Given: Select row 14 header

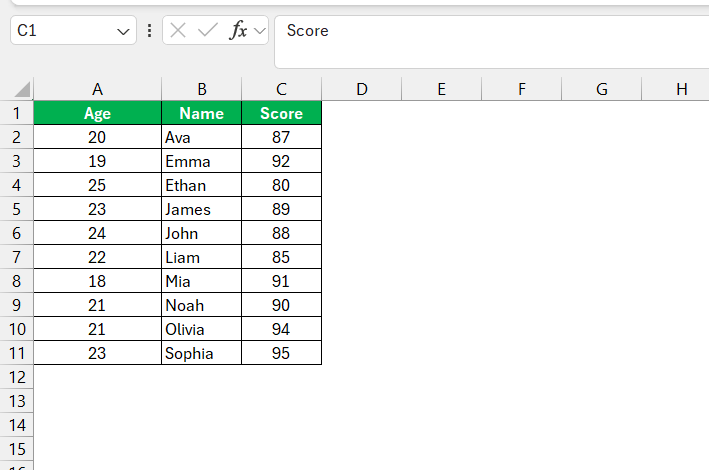Looking at the screenshot, I should point(17,425).
